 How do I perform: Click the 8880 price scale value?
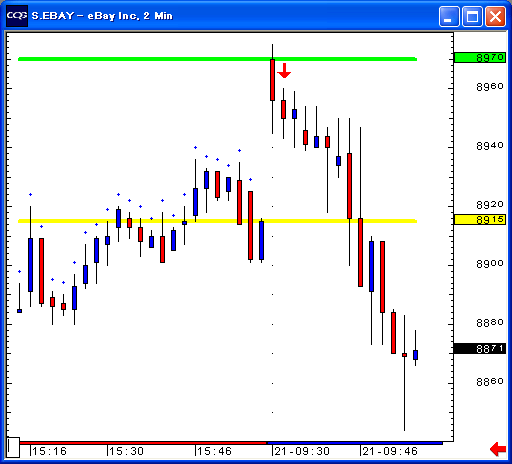(490, 323)
